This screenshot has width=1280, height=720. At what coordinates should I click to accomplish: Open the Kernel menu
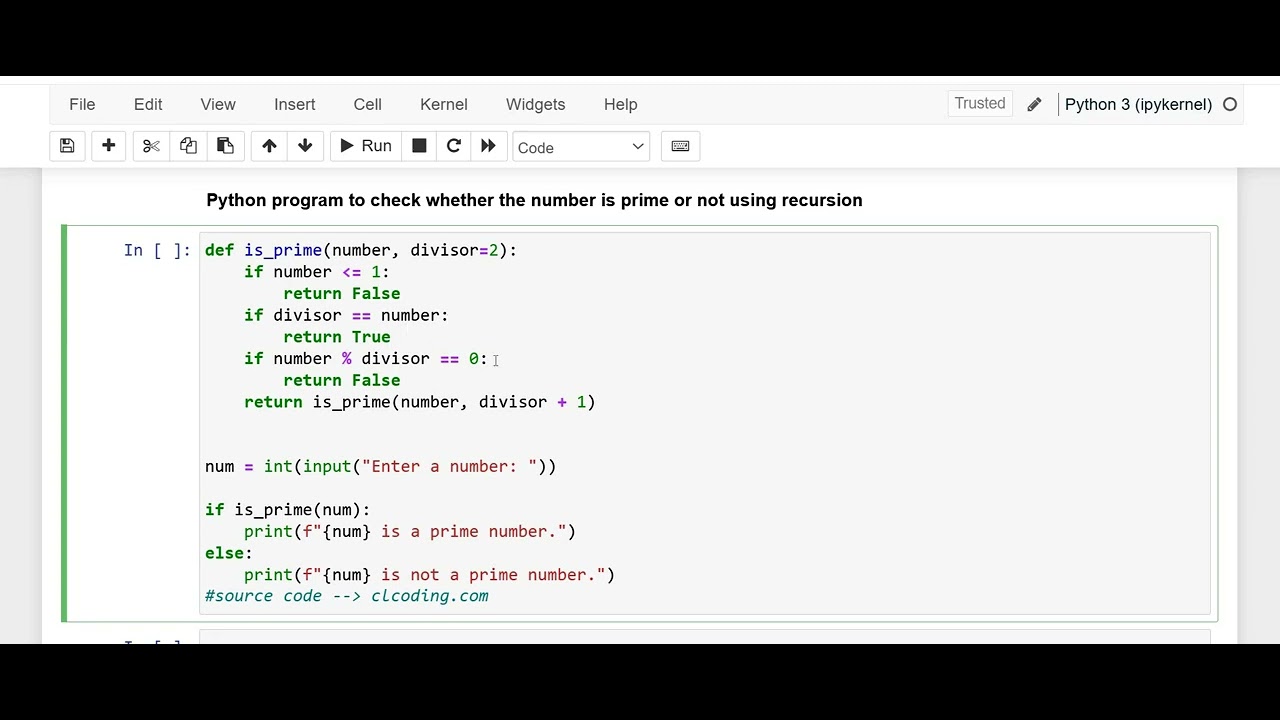[x=443, y=104]
